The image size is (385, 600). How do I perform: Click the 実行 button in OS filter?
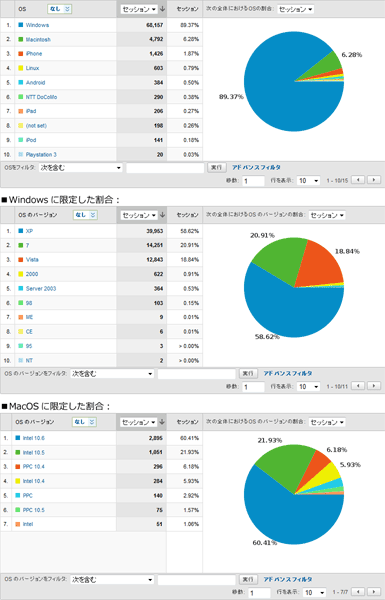(217, 168)
